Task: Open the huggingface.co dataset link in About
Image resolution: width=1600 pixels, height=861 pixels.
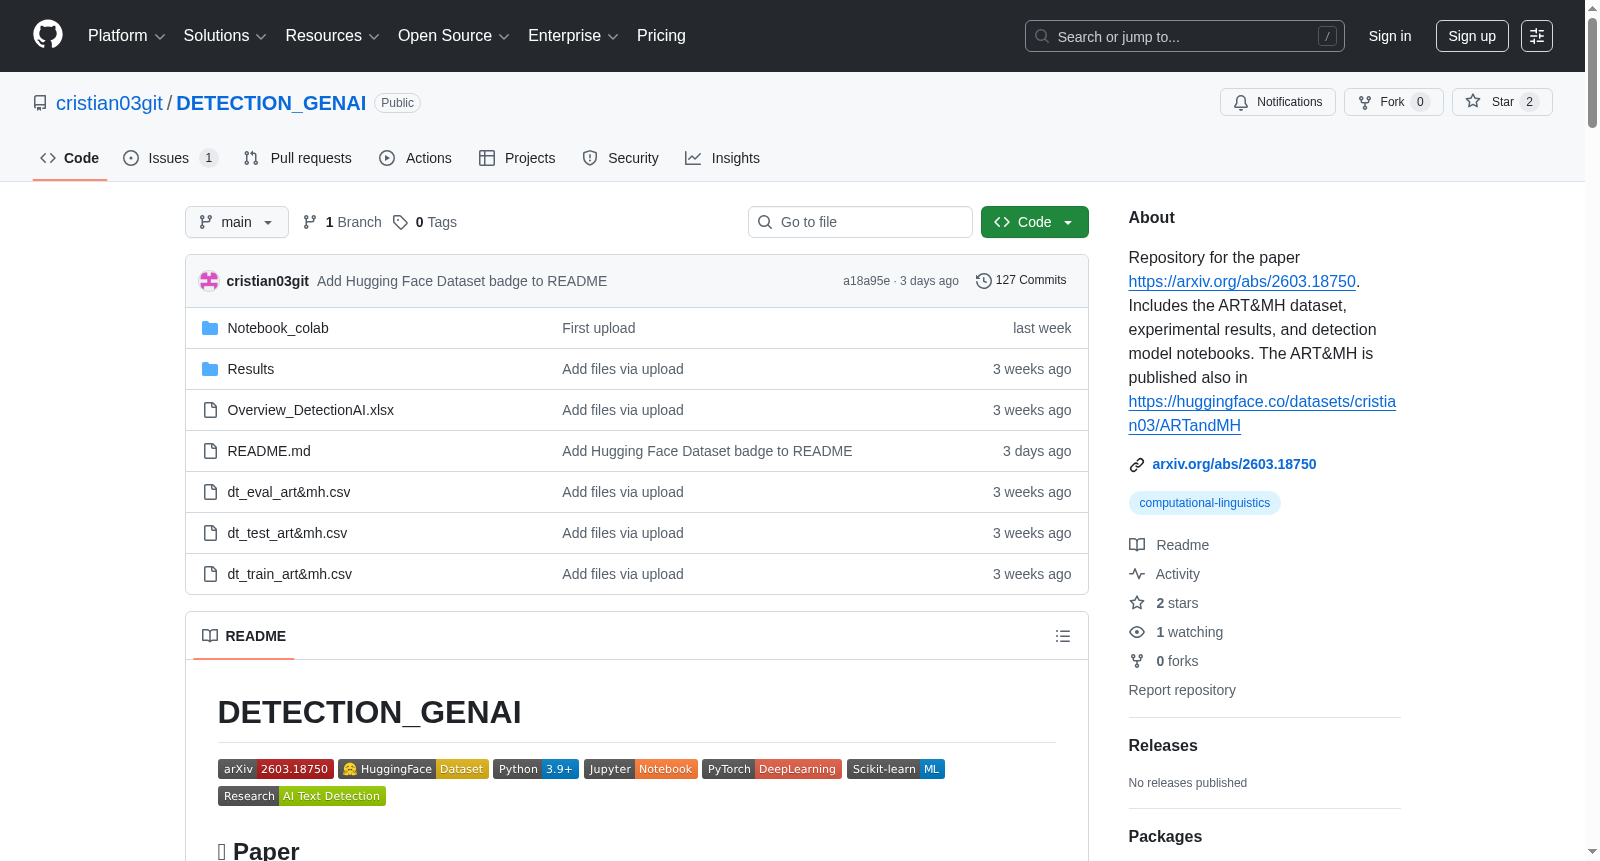Action: [x=1262, y=413]
